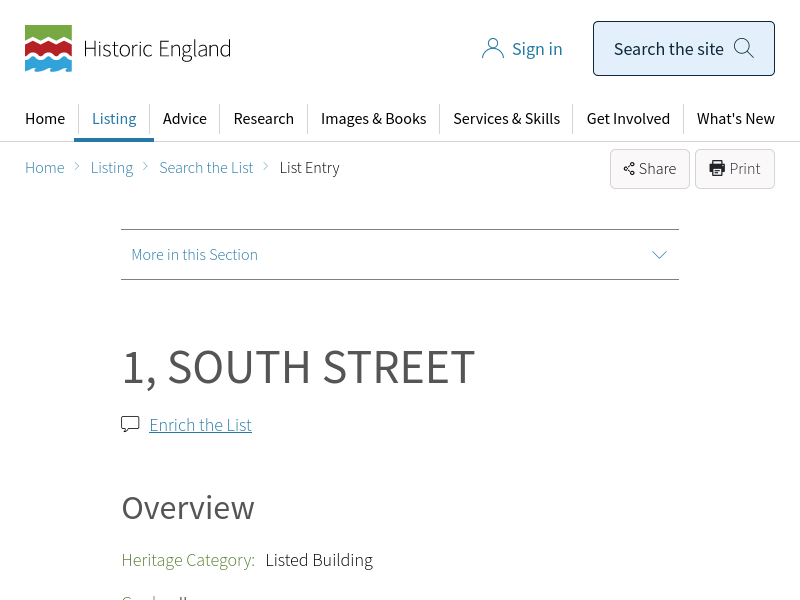Go to the Research section
Image resolution: width=800 pixels, height=600 pixels.
coord(264,119)
